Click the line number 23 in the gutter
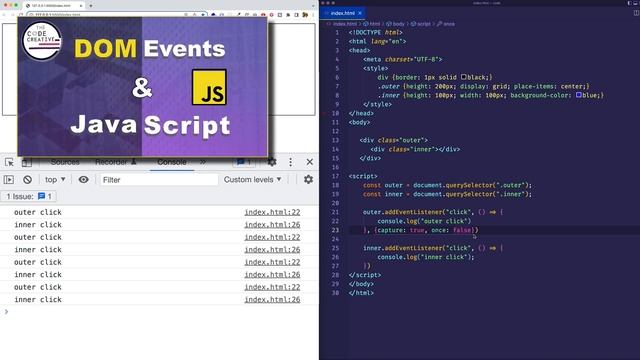Viewport: 640px width, 360px height. tap(336, 230)
